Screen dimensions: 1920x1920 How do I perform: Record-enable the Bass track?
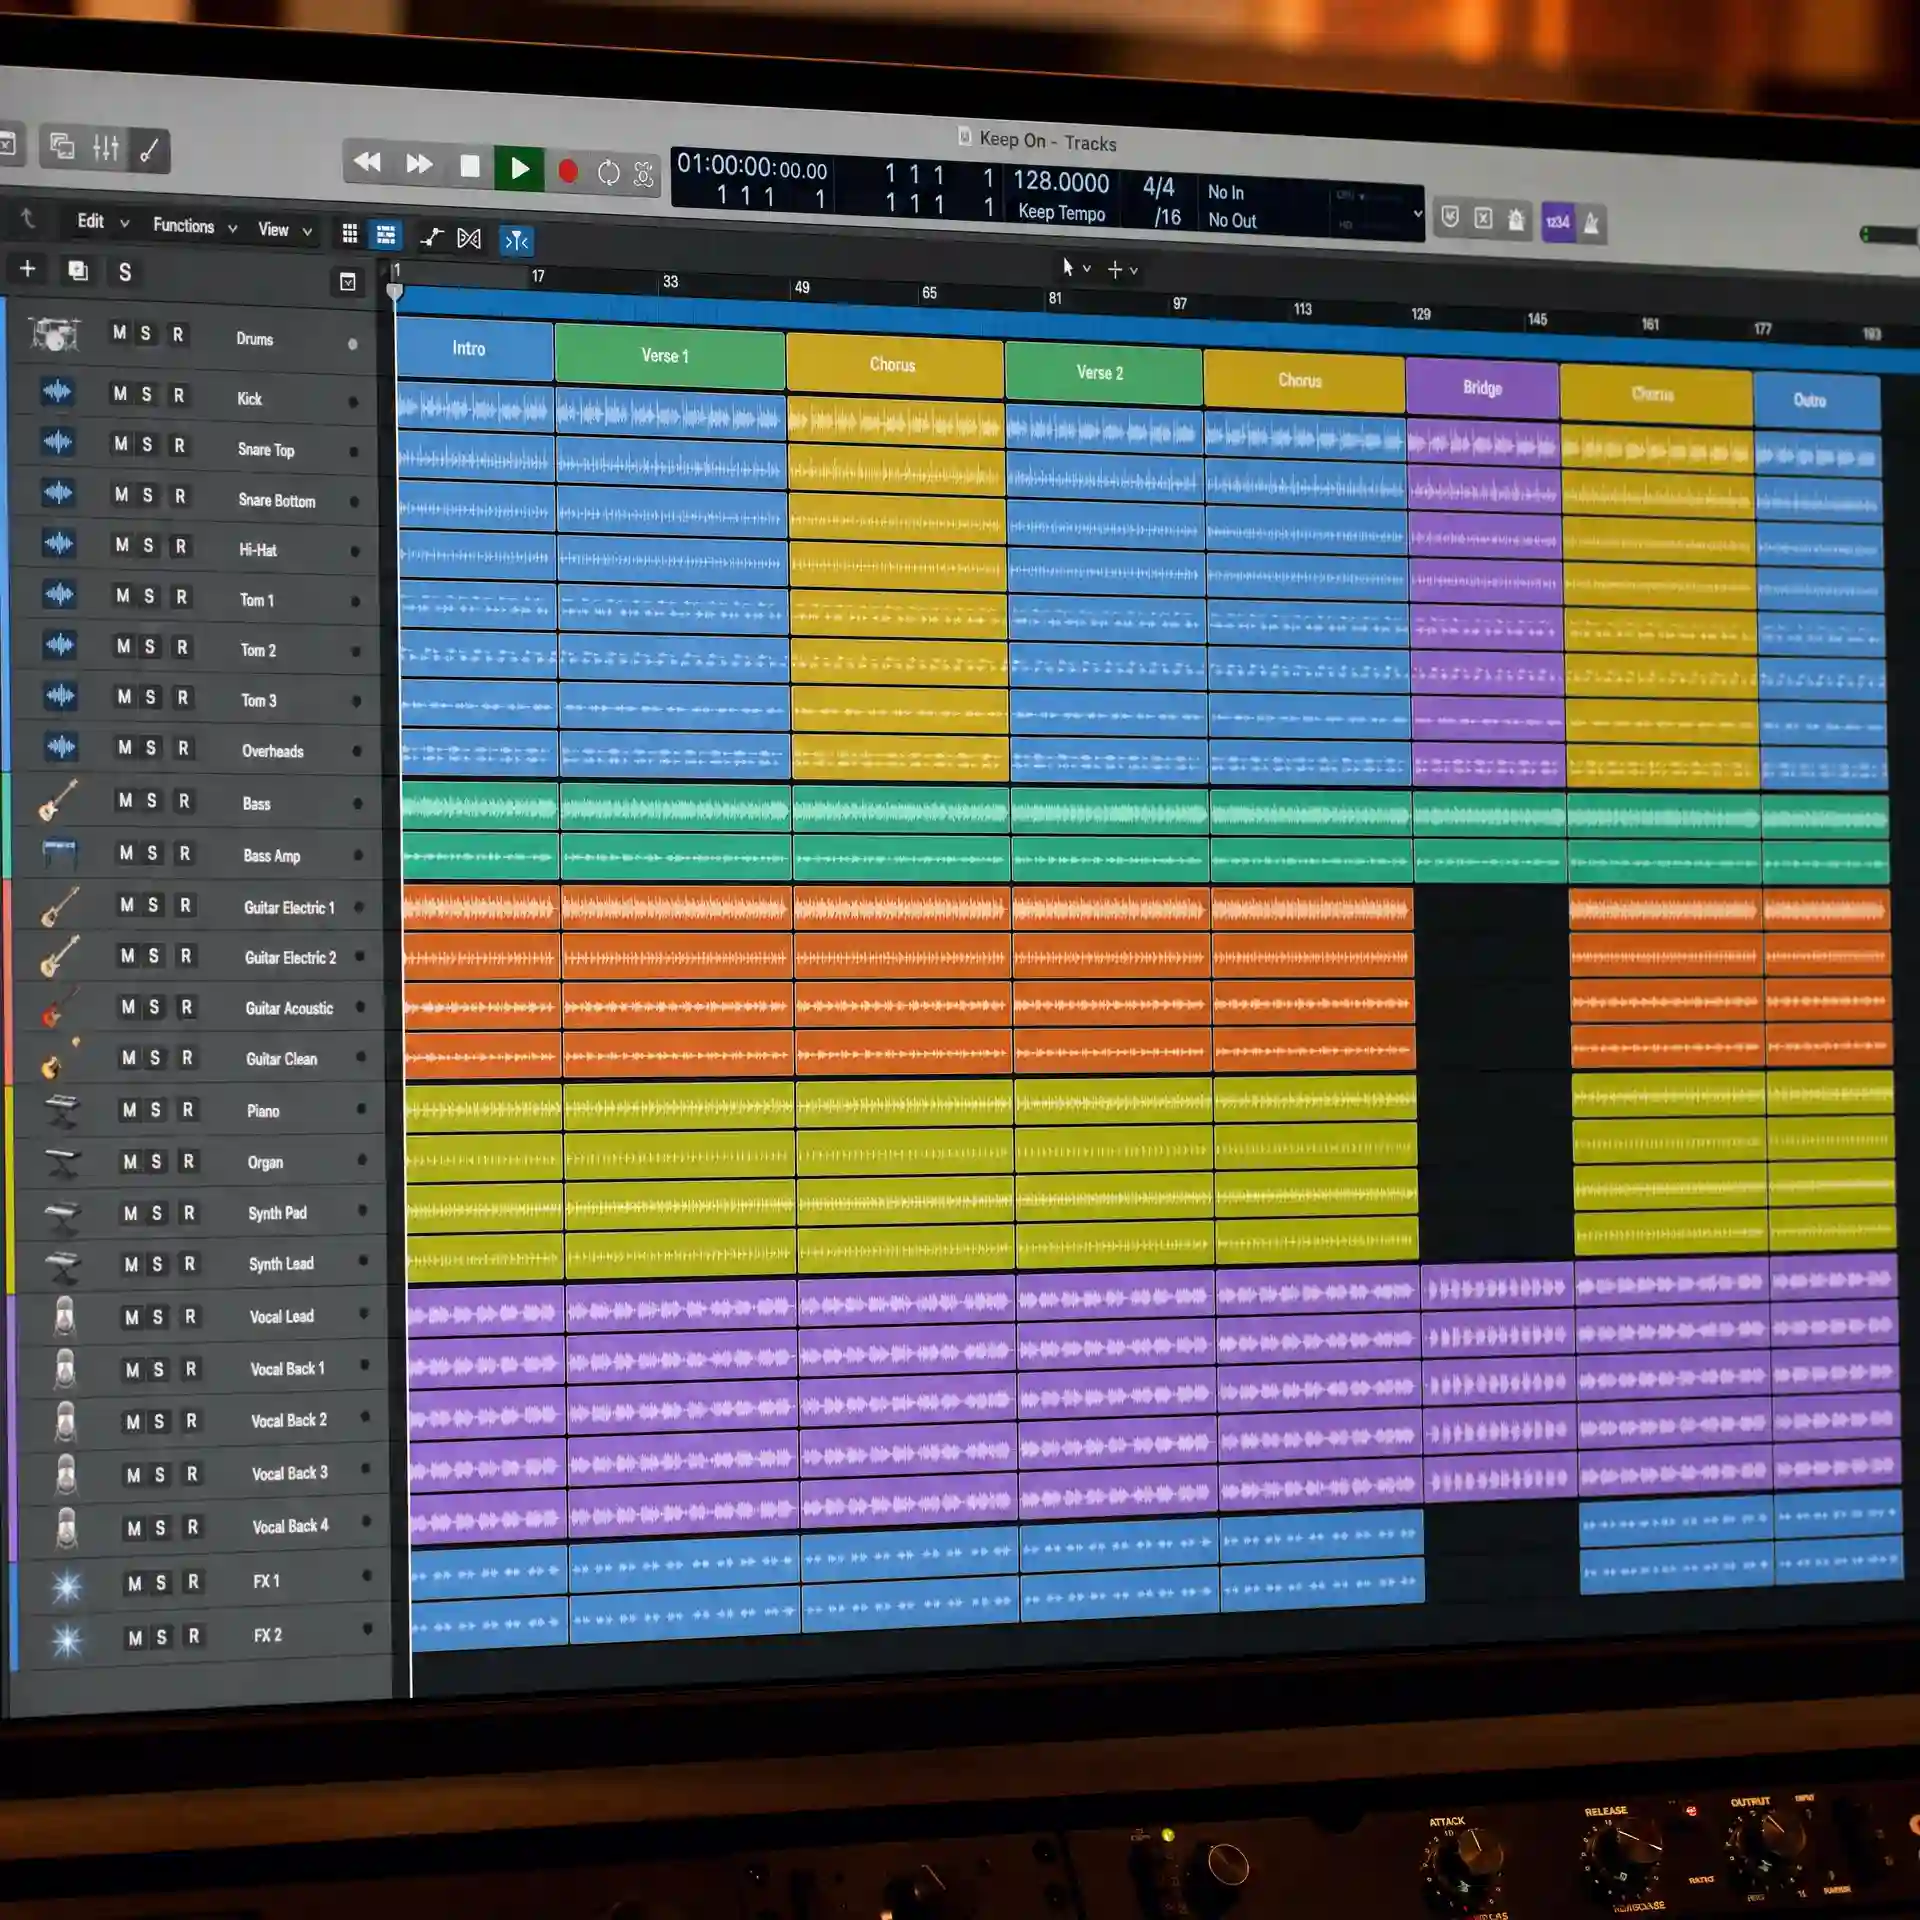click(x=184, y=801)
